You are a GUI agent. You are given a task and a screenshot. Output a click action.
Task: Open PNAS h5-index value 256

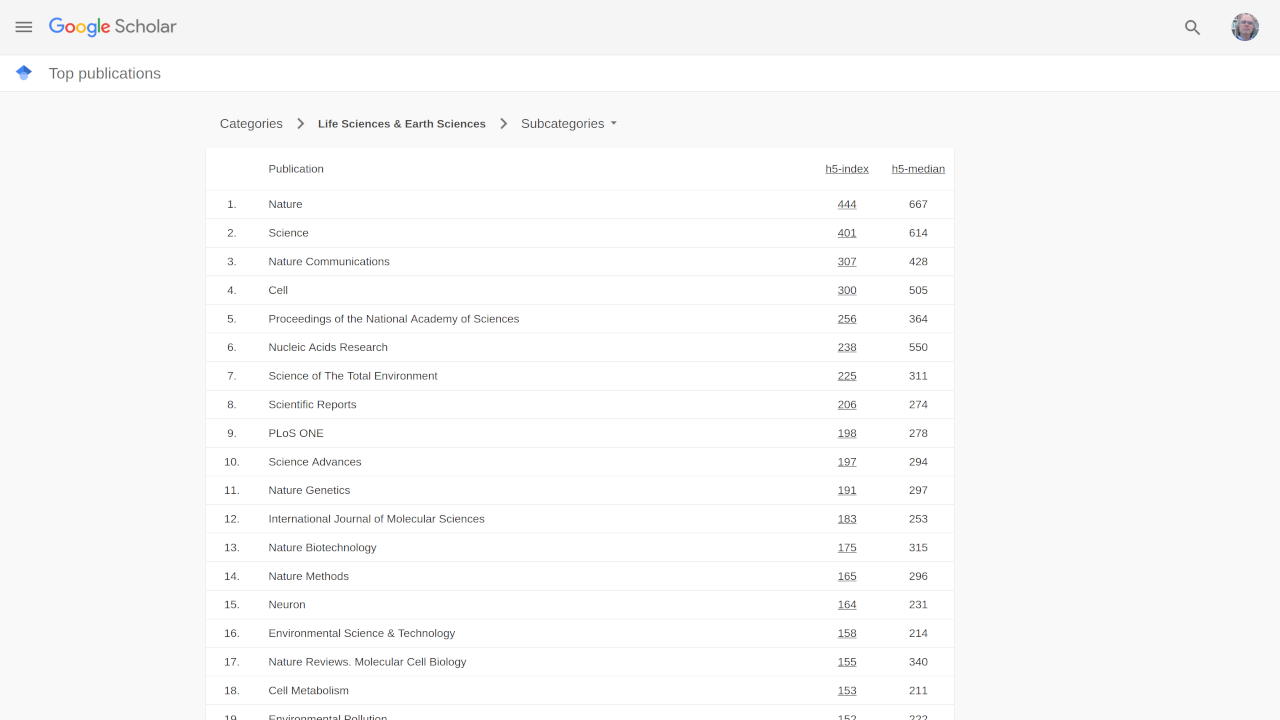(x=847, y=319)
